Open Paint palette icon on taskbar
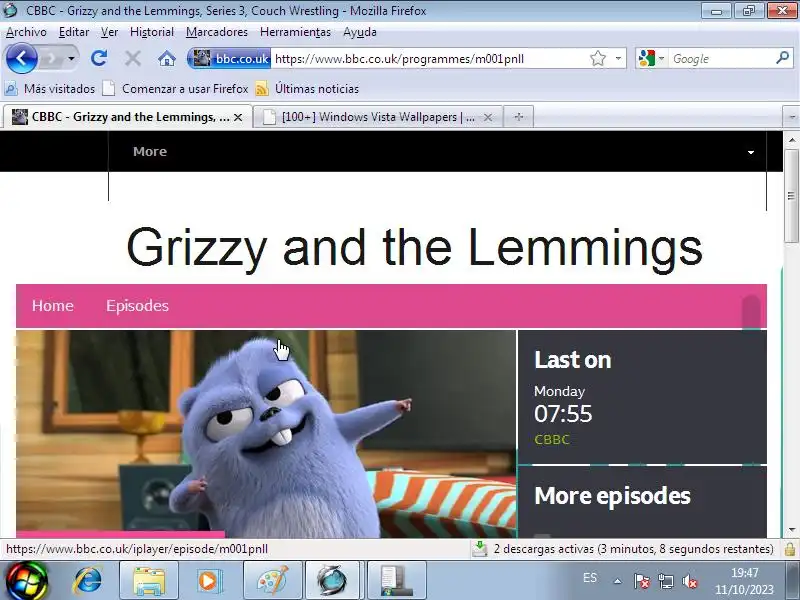Image resolution: width=800 pixels, height=600 pixels. (272, 581)
